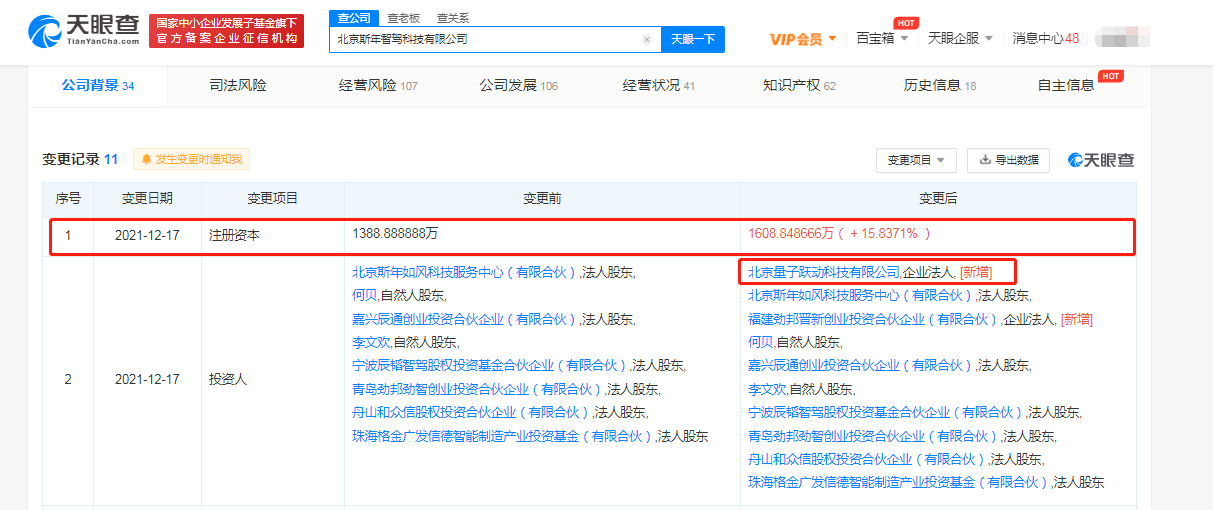
Task: Open 嘉兴辰通创业投资合伙企业 link in 变更后
Action: (861, 365)
